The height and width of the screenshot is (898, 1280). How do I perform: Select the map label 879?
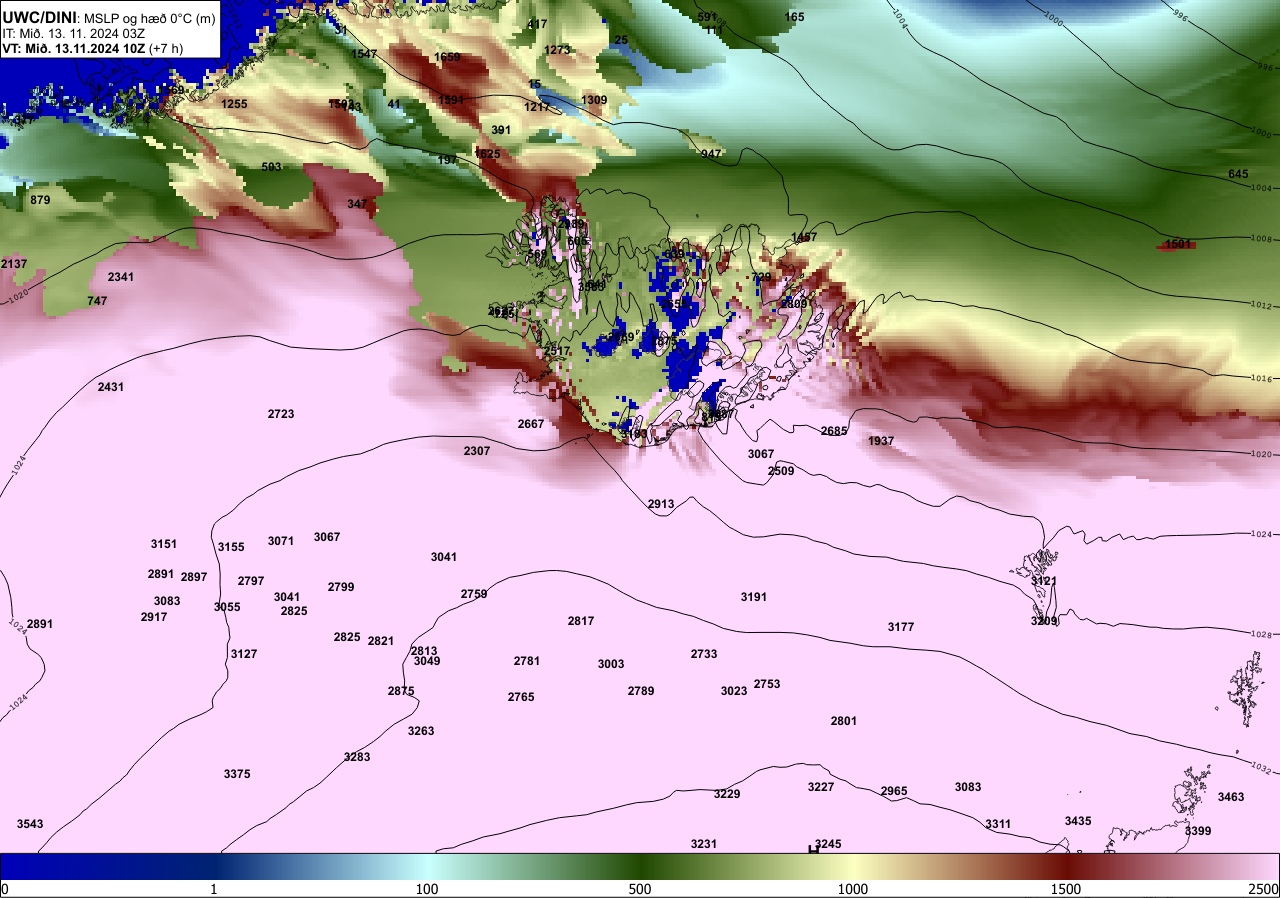click(40, 201)
